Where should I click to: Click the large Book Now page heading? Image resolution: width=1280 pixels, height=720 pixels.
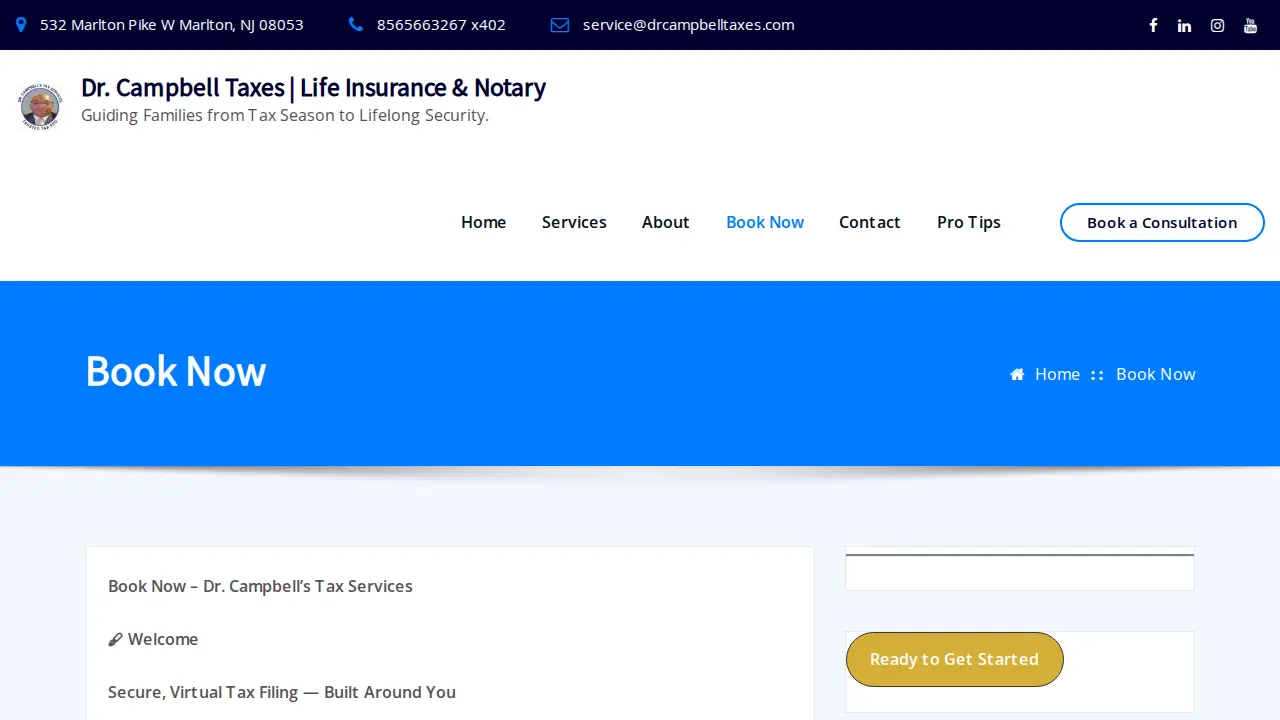tap(176, 371)
